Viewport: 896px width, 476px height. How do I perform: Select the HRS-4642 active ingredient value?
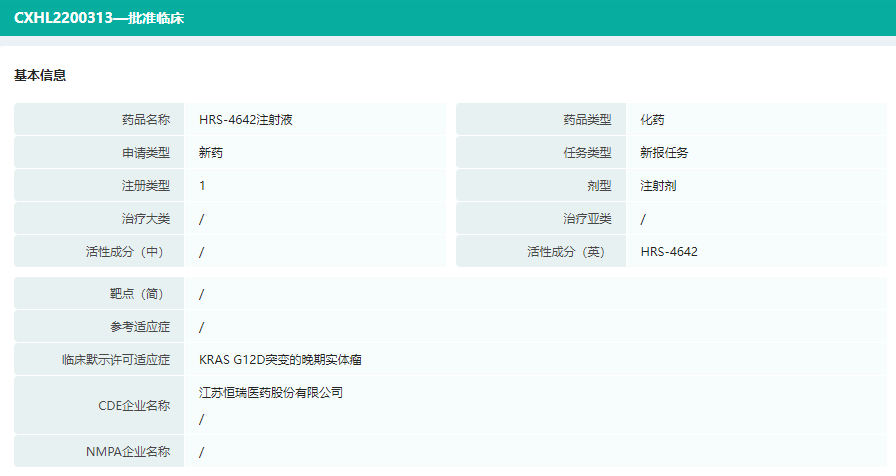pos(669,252)
